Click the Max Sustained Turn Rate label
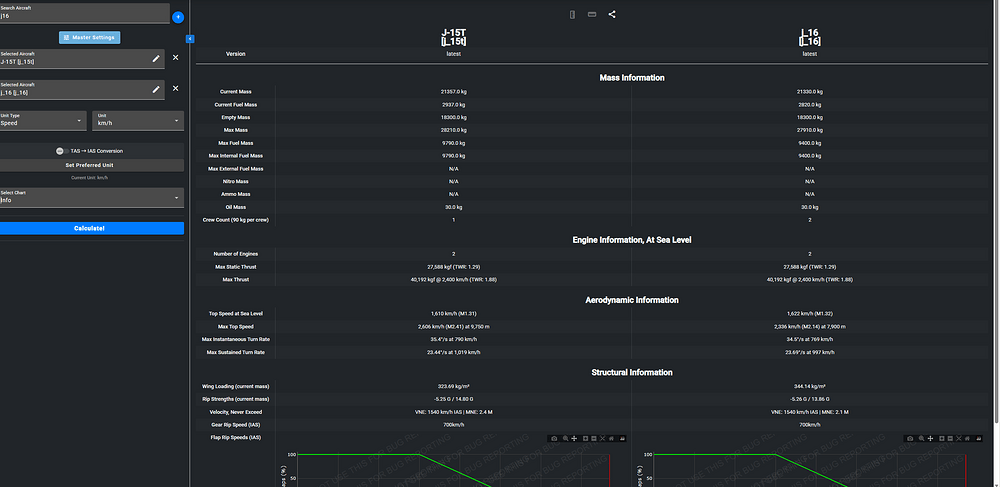This screenshot has width=1000, height=487. click(x=235, y=352)
